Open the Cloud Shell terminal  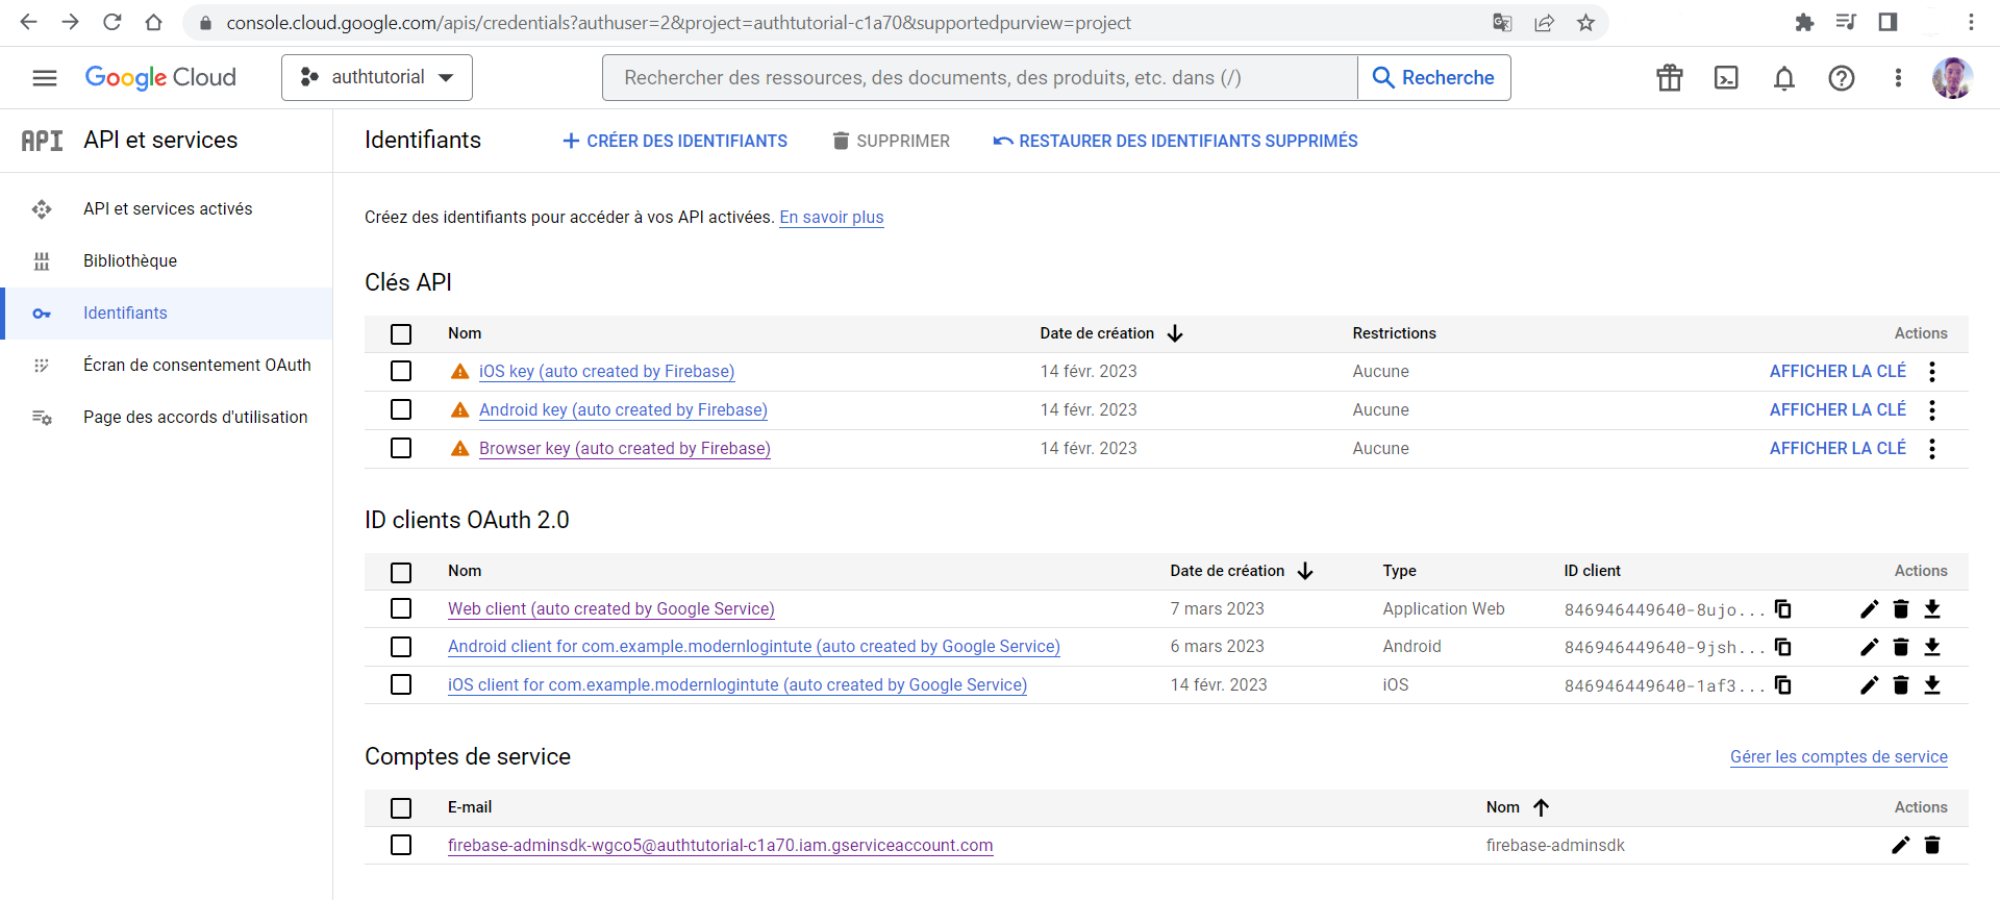(x=1726, y=77)
